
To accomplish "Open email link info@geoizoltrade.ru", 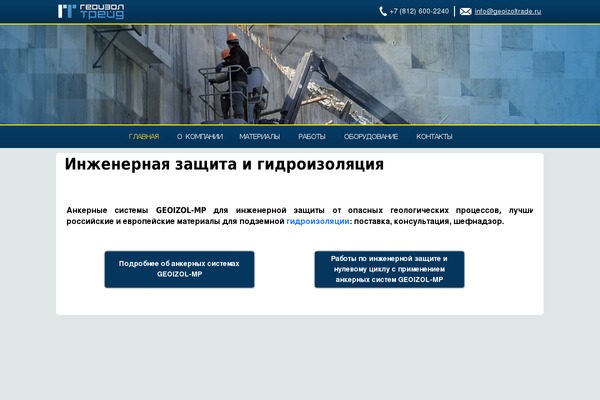I will click(508, 11).
